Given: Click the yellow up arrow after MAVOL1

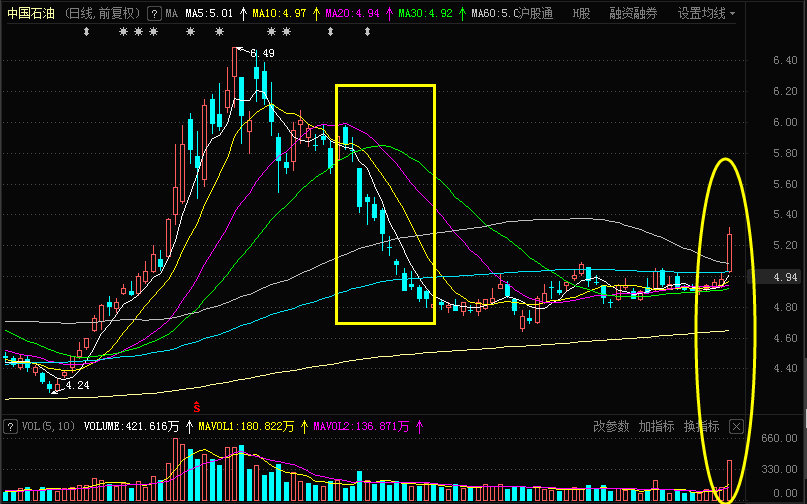Looking at the screenshot, I should (304, 427).
